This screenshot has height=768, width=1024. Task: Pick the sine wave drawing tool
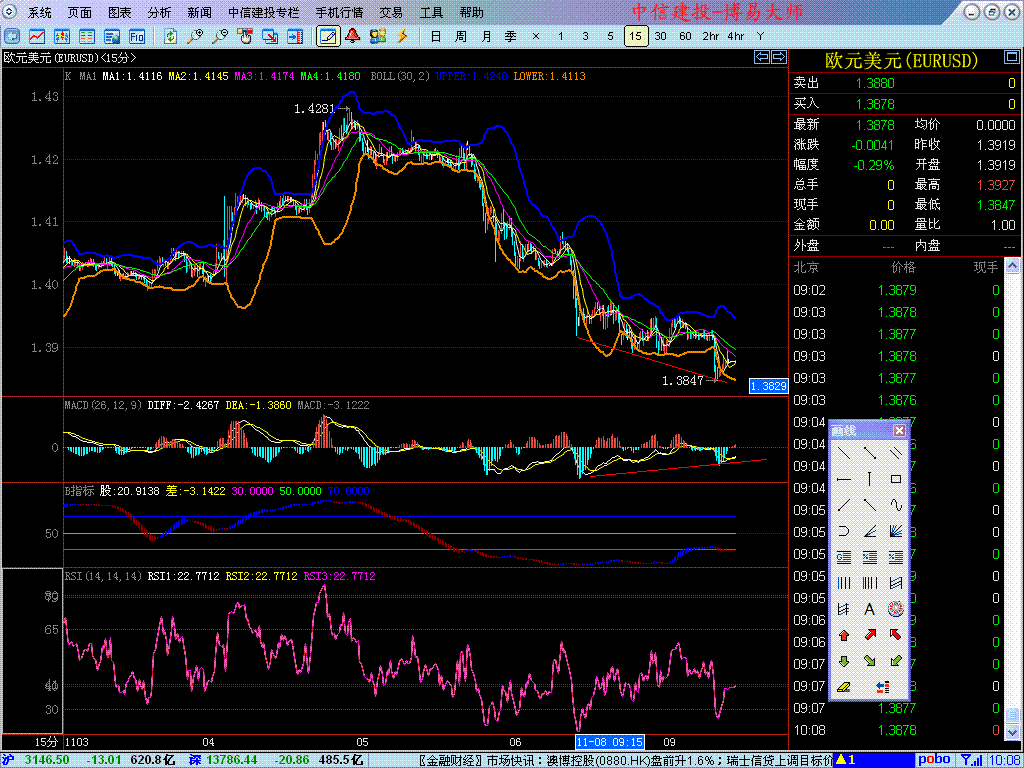pos(895,505)
